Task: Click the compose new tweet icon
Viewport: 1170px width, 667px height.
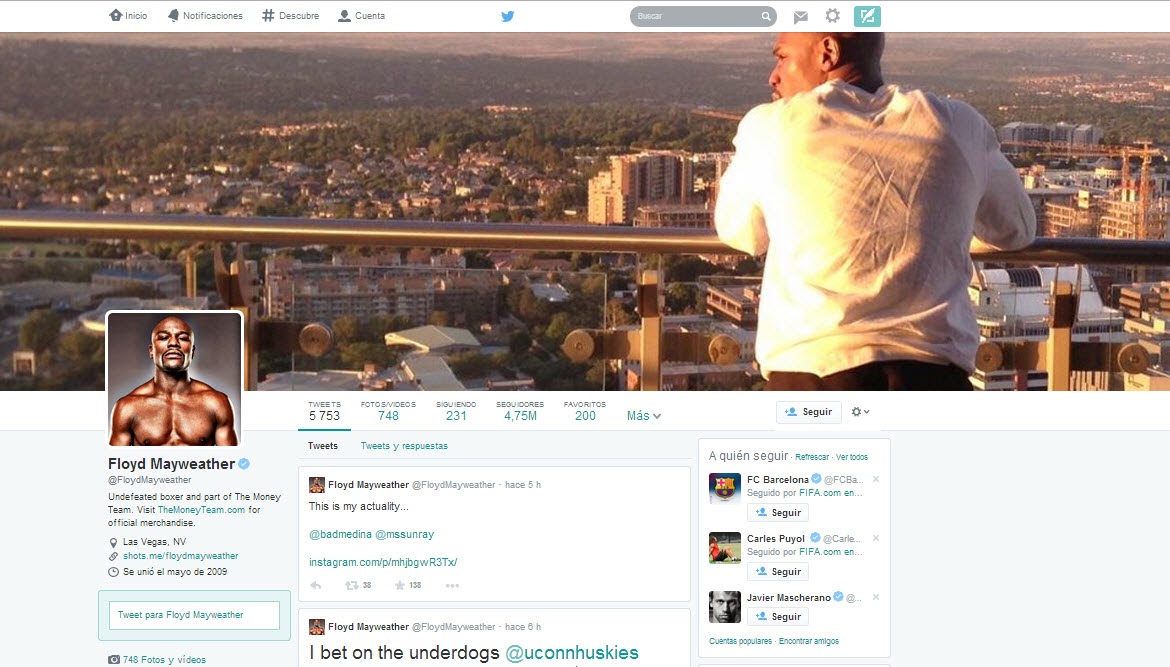Action: [867, 16]
